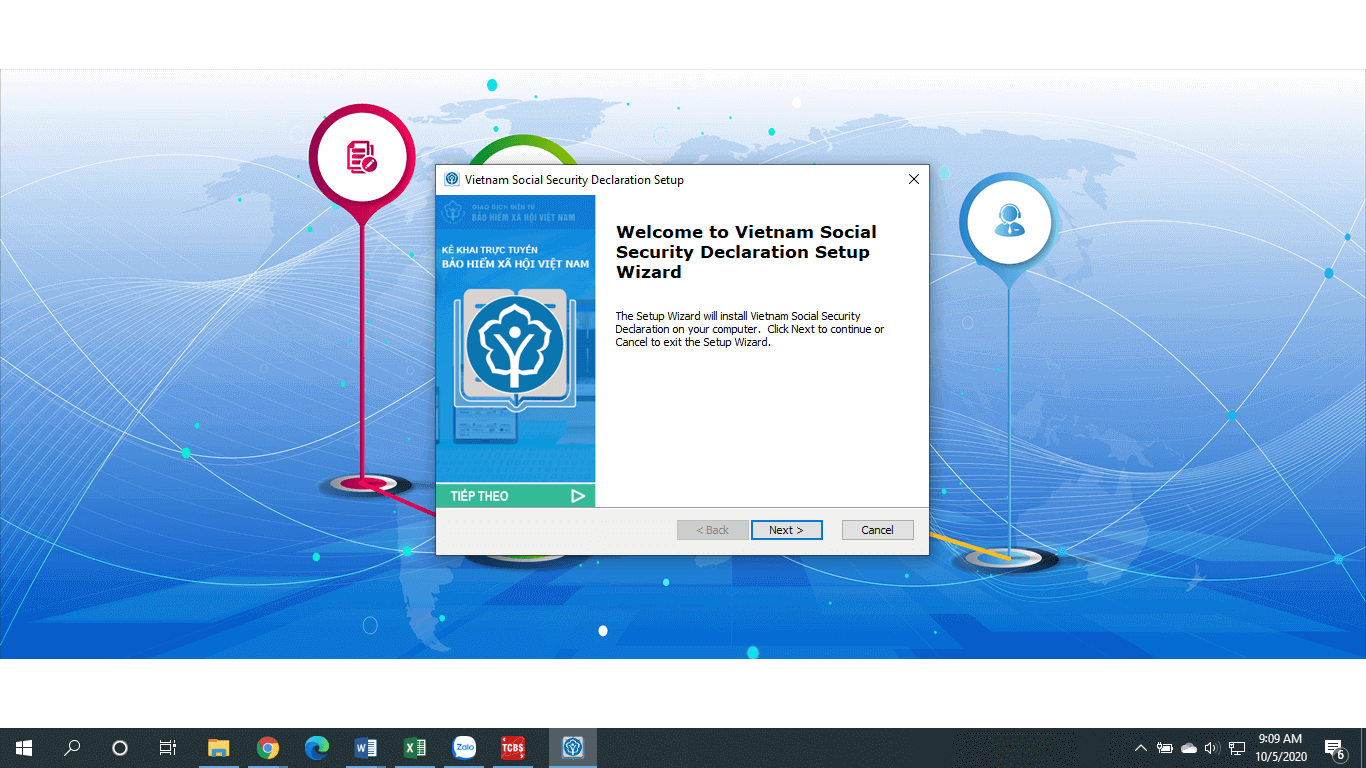Screen dimensions: 1366x768
Task: Launch Microsoft Edge from the taskbar
Action: [316, 748]
